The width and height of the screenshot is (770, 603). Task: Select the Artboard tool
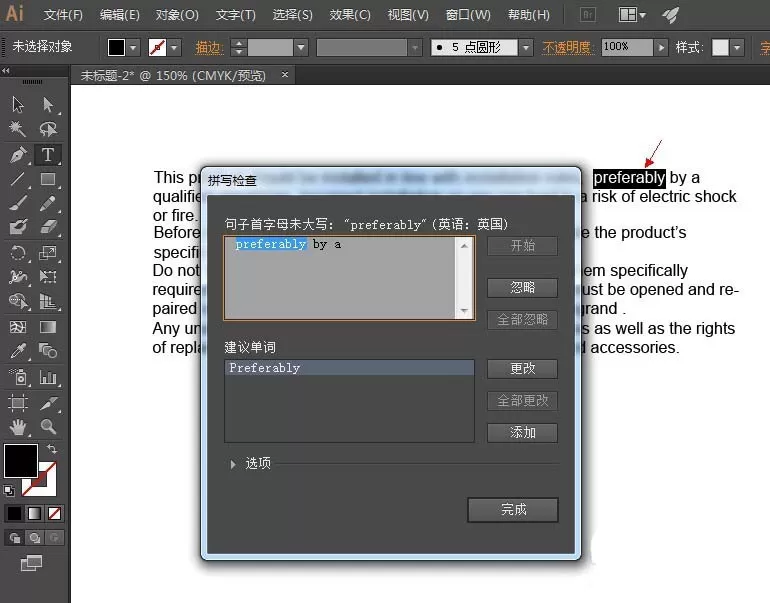(x=18, y=403)
